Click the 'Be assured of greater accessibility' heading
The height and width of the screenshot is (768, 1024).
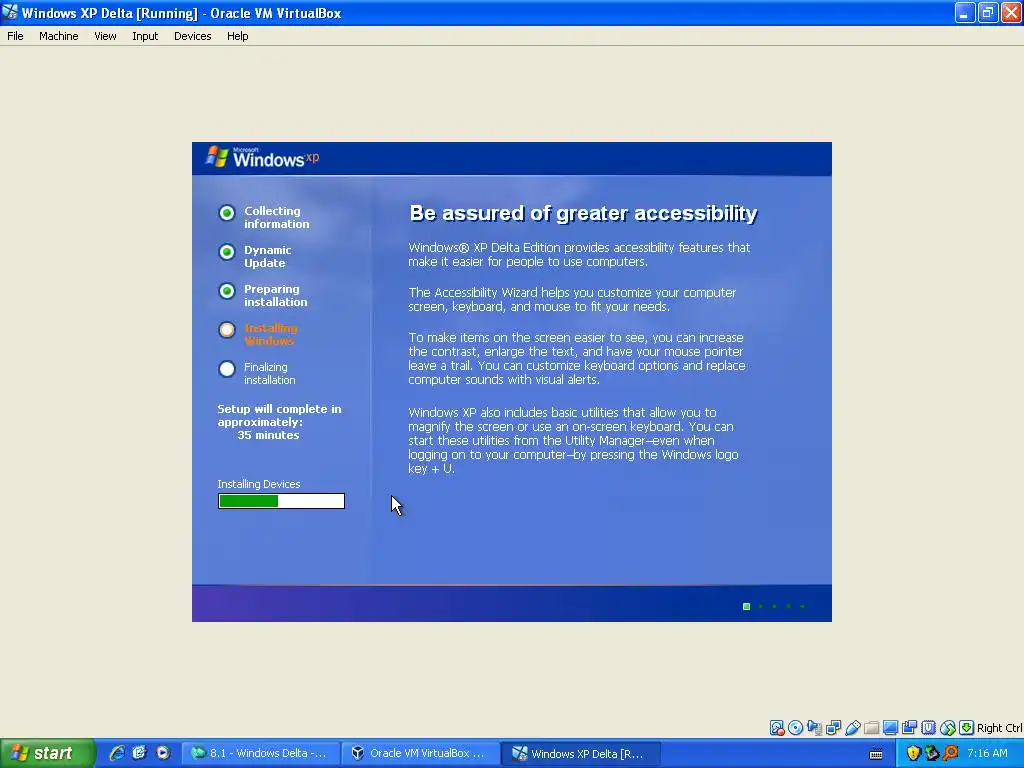[x=583, y=213]
